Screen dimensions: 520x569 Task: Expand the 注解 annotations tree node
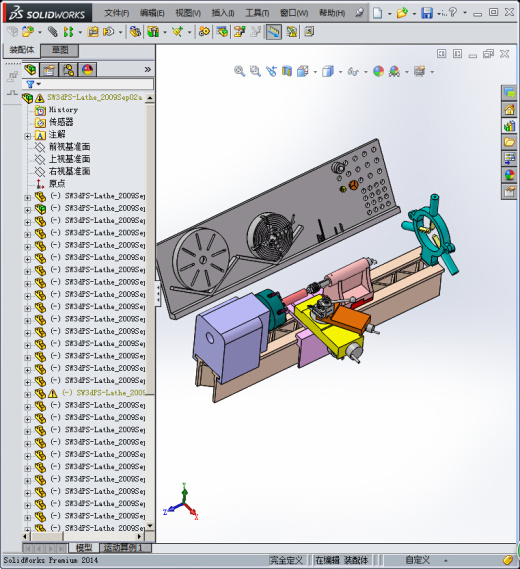[x=28, y=136]
